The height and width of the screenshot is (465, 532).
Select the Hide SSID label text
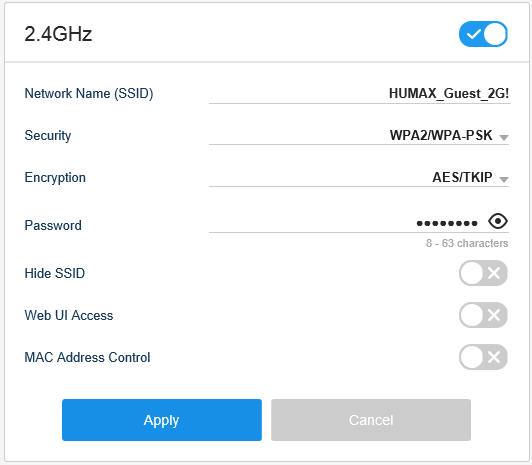click(x=55, y=273)
